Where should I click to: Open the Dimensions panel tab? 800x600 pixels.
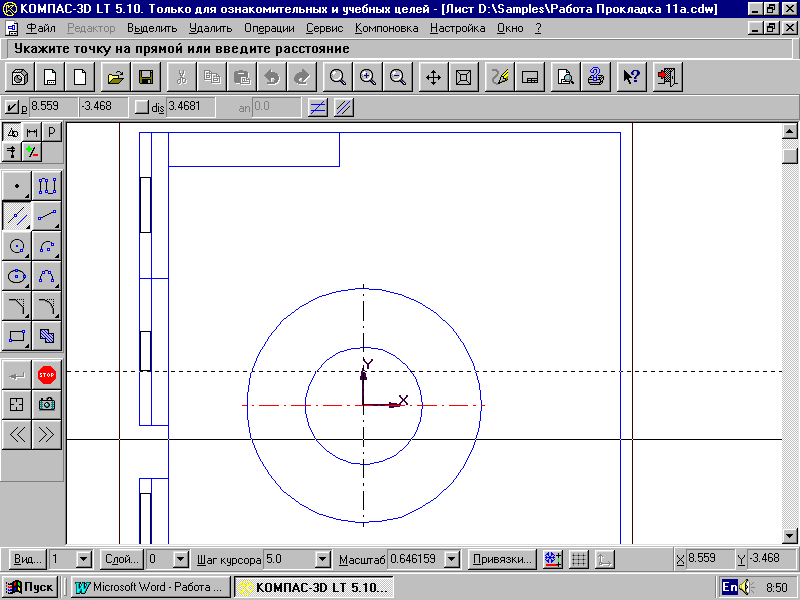pyautogui.click(x=32, y=132)
